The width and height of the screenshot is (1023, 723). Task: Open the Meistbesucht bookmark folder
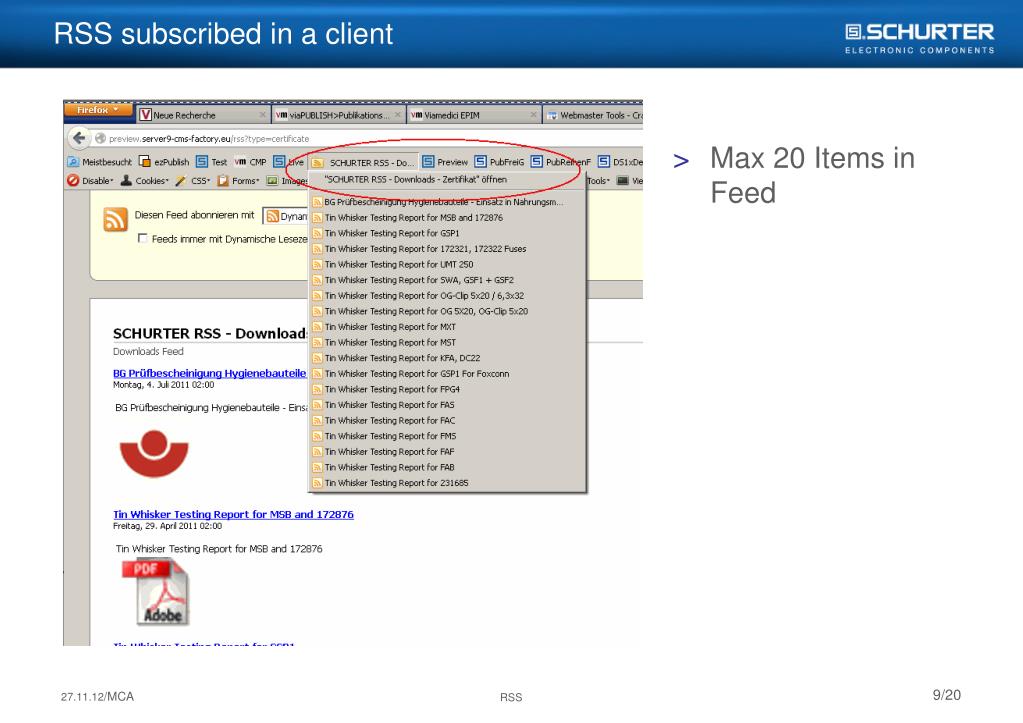100,162
